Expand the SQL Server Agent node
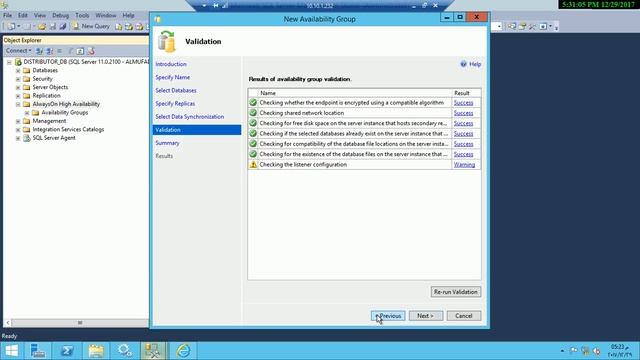Screen dimensions: 640x360 coord(18,138)
